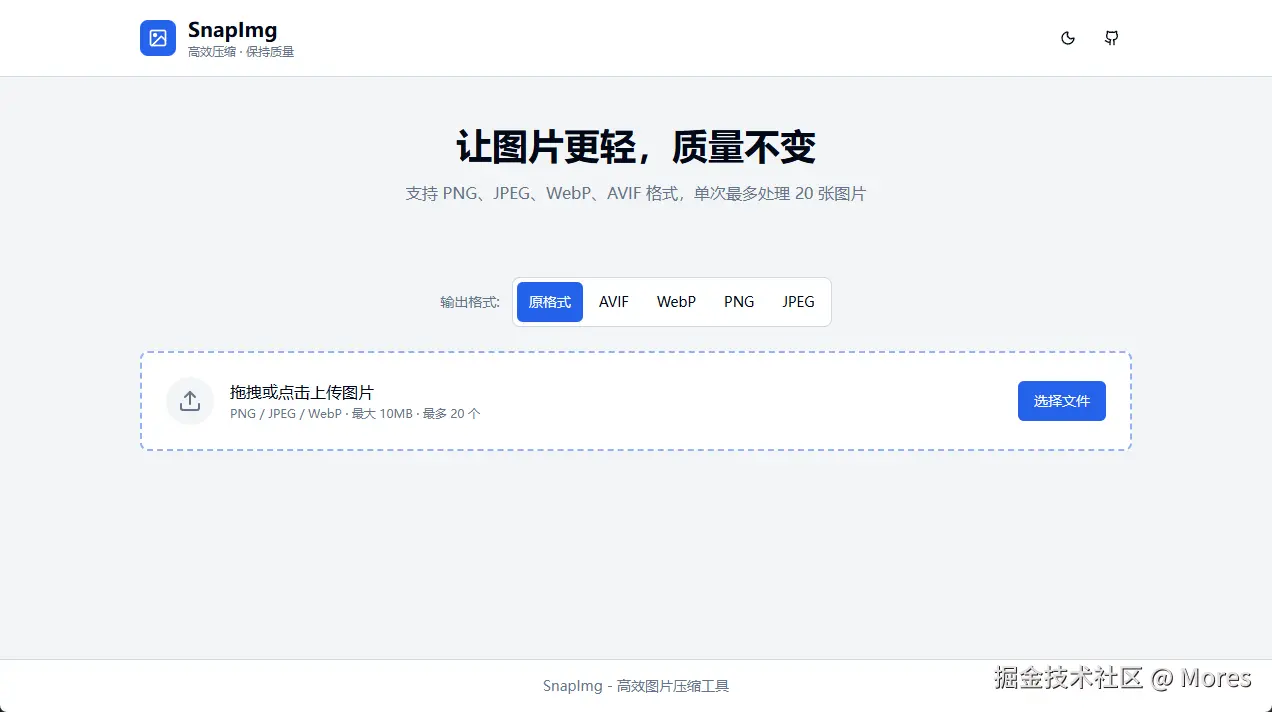Select the JPEG output format option
Image resolution: width=1272 pixels, height=712 pixels.
(x=798, y=301)
